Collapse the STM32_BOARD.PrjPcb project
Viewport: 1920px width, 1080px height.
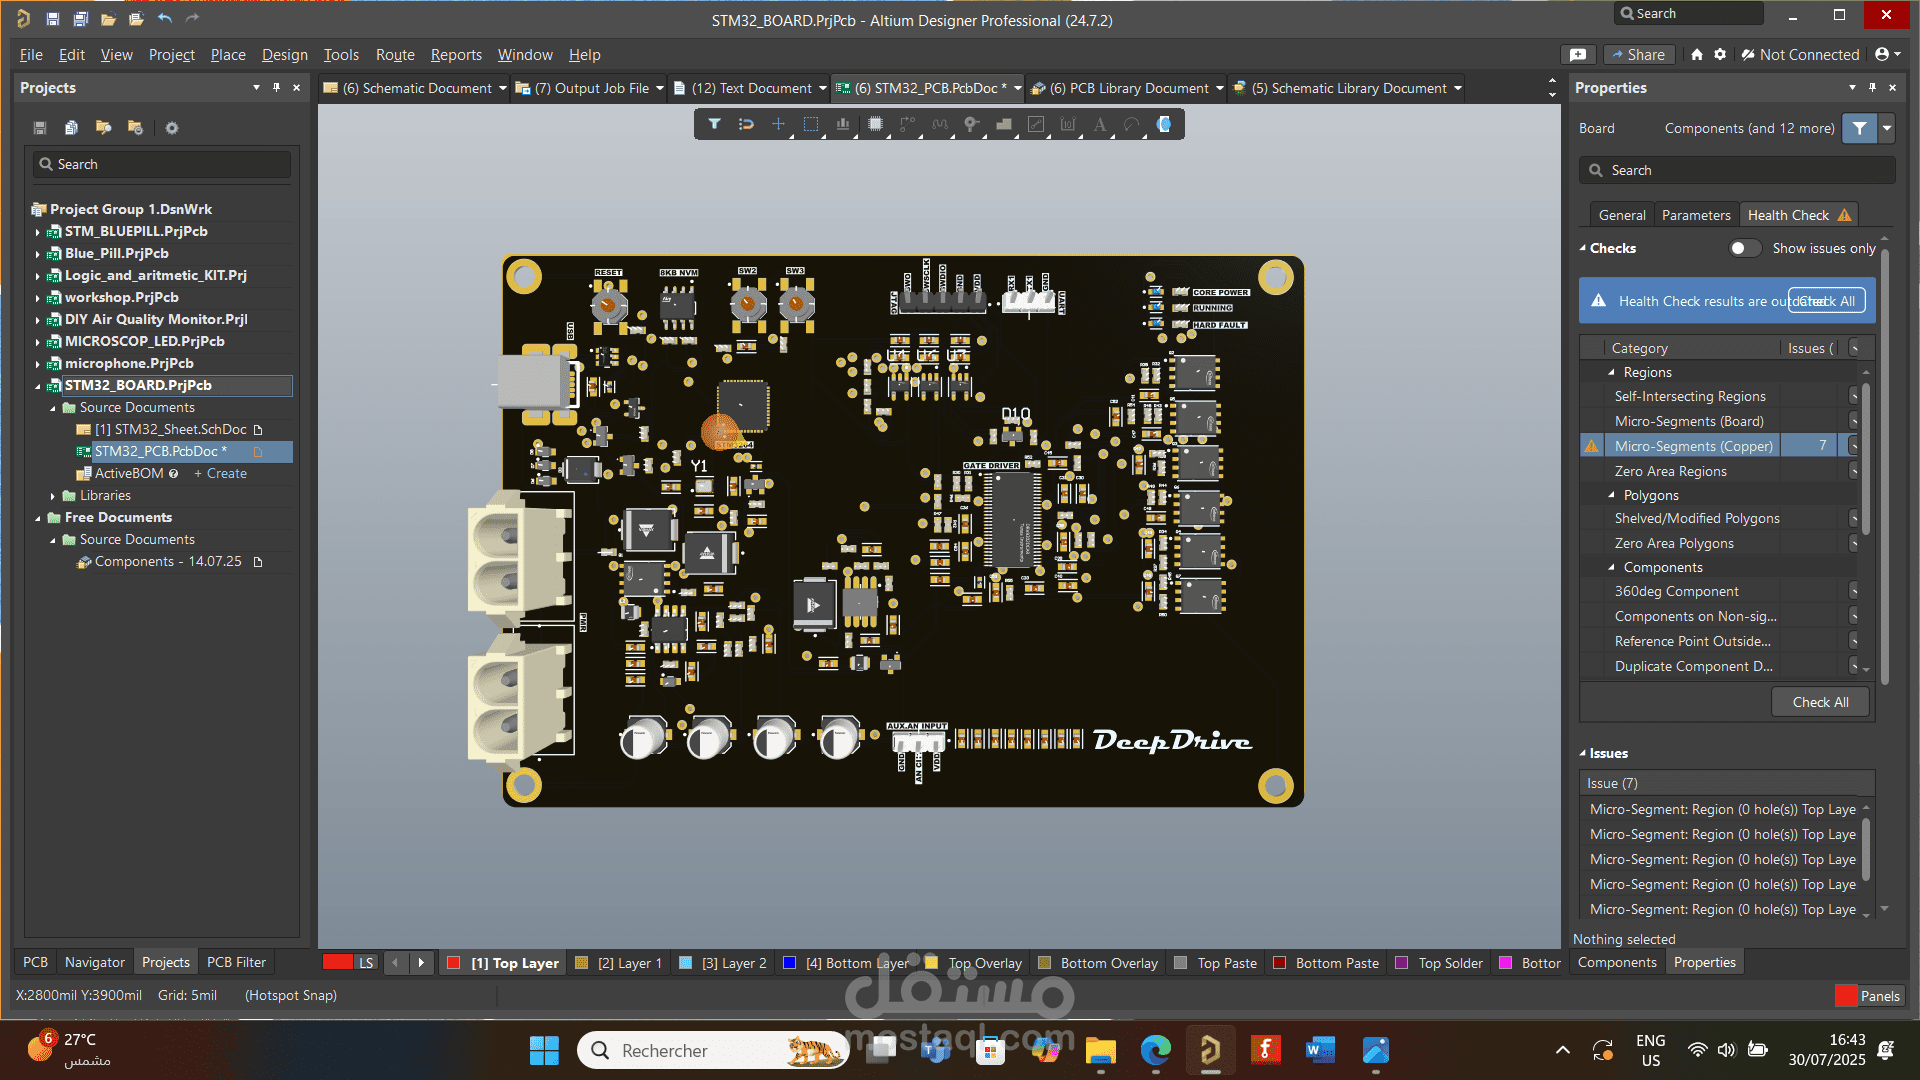[38, 386]
